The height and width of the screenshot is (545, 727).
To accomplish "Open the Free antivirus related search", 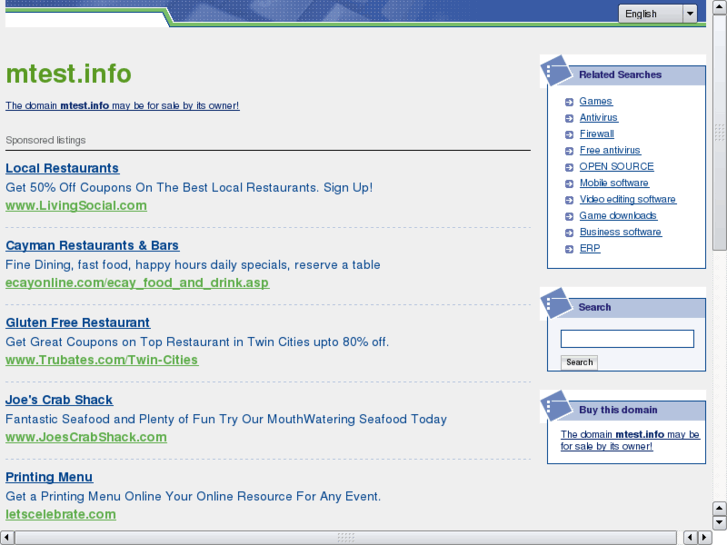I will [610, 150].
